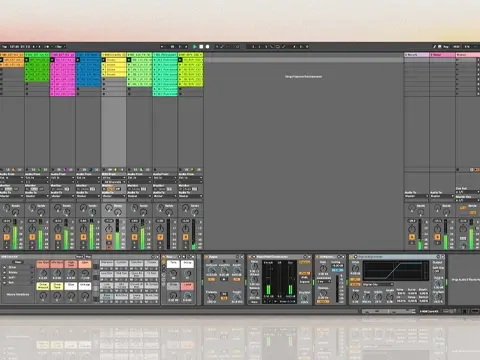This screenshot has height=360, width=480.
Task: Launch the second clip in the yellow track
Action: click(x=104, y=65)
